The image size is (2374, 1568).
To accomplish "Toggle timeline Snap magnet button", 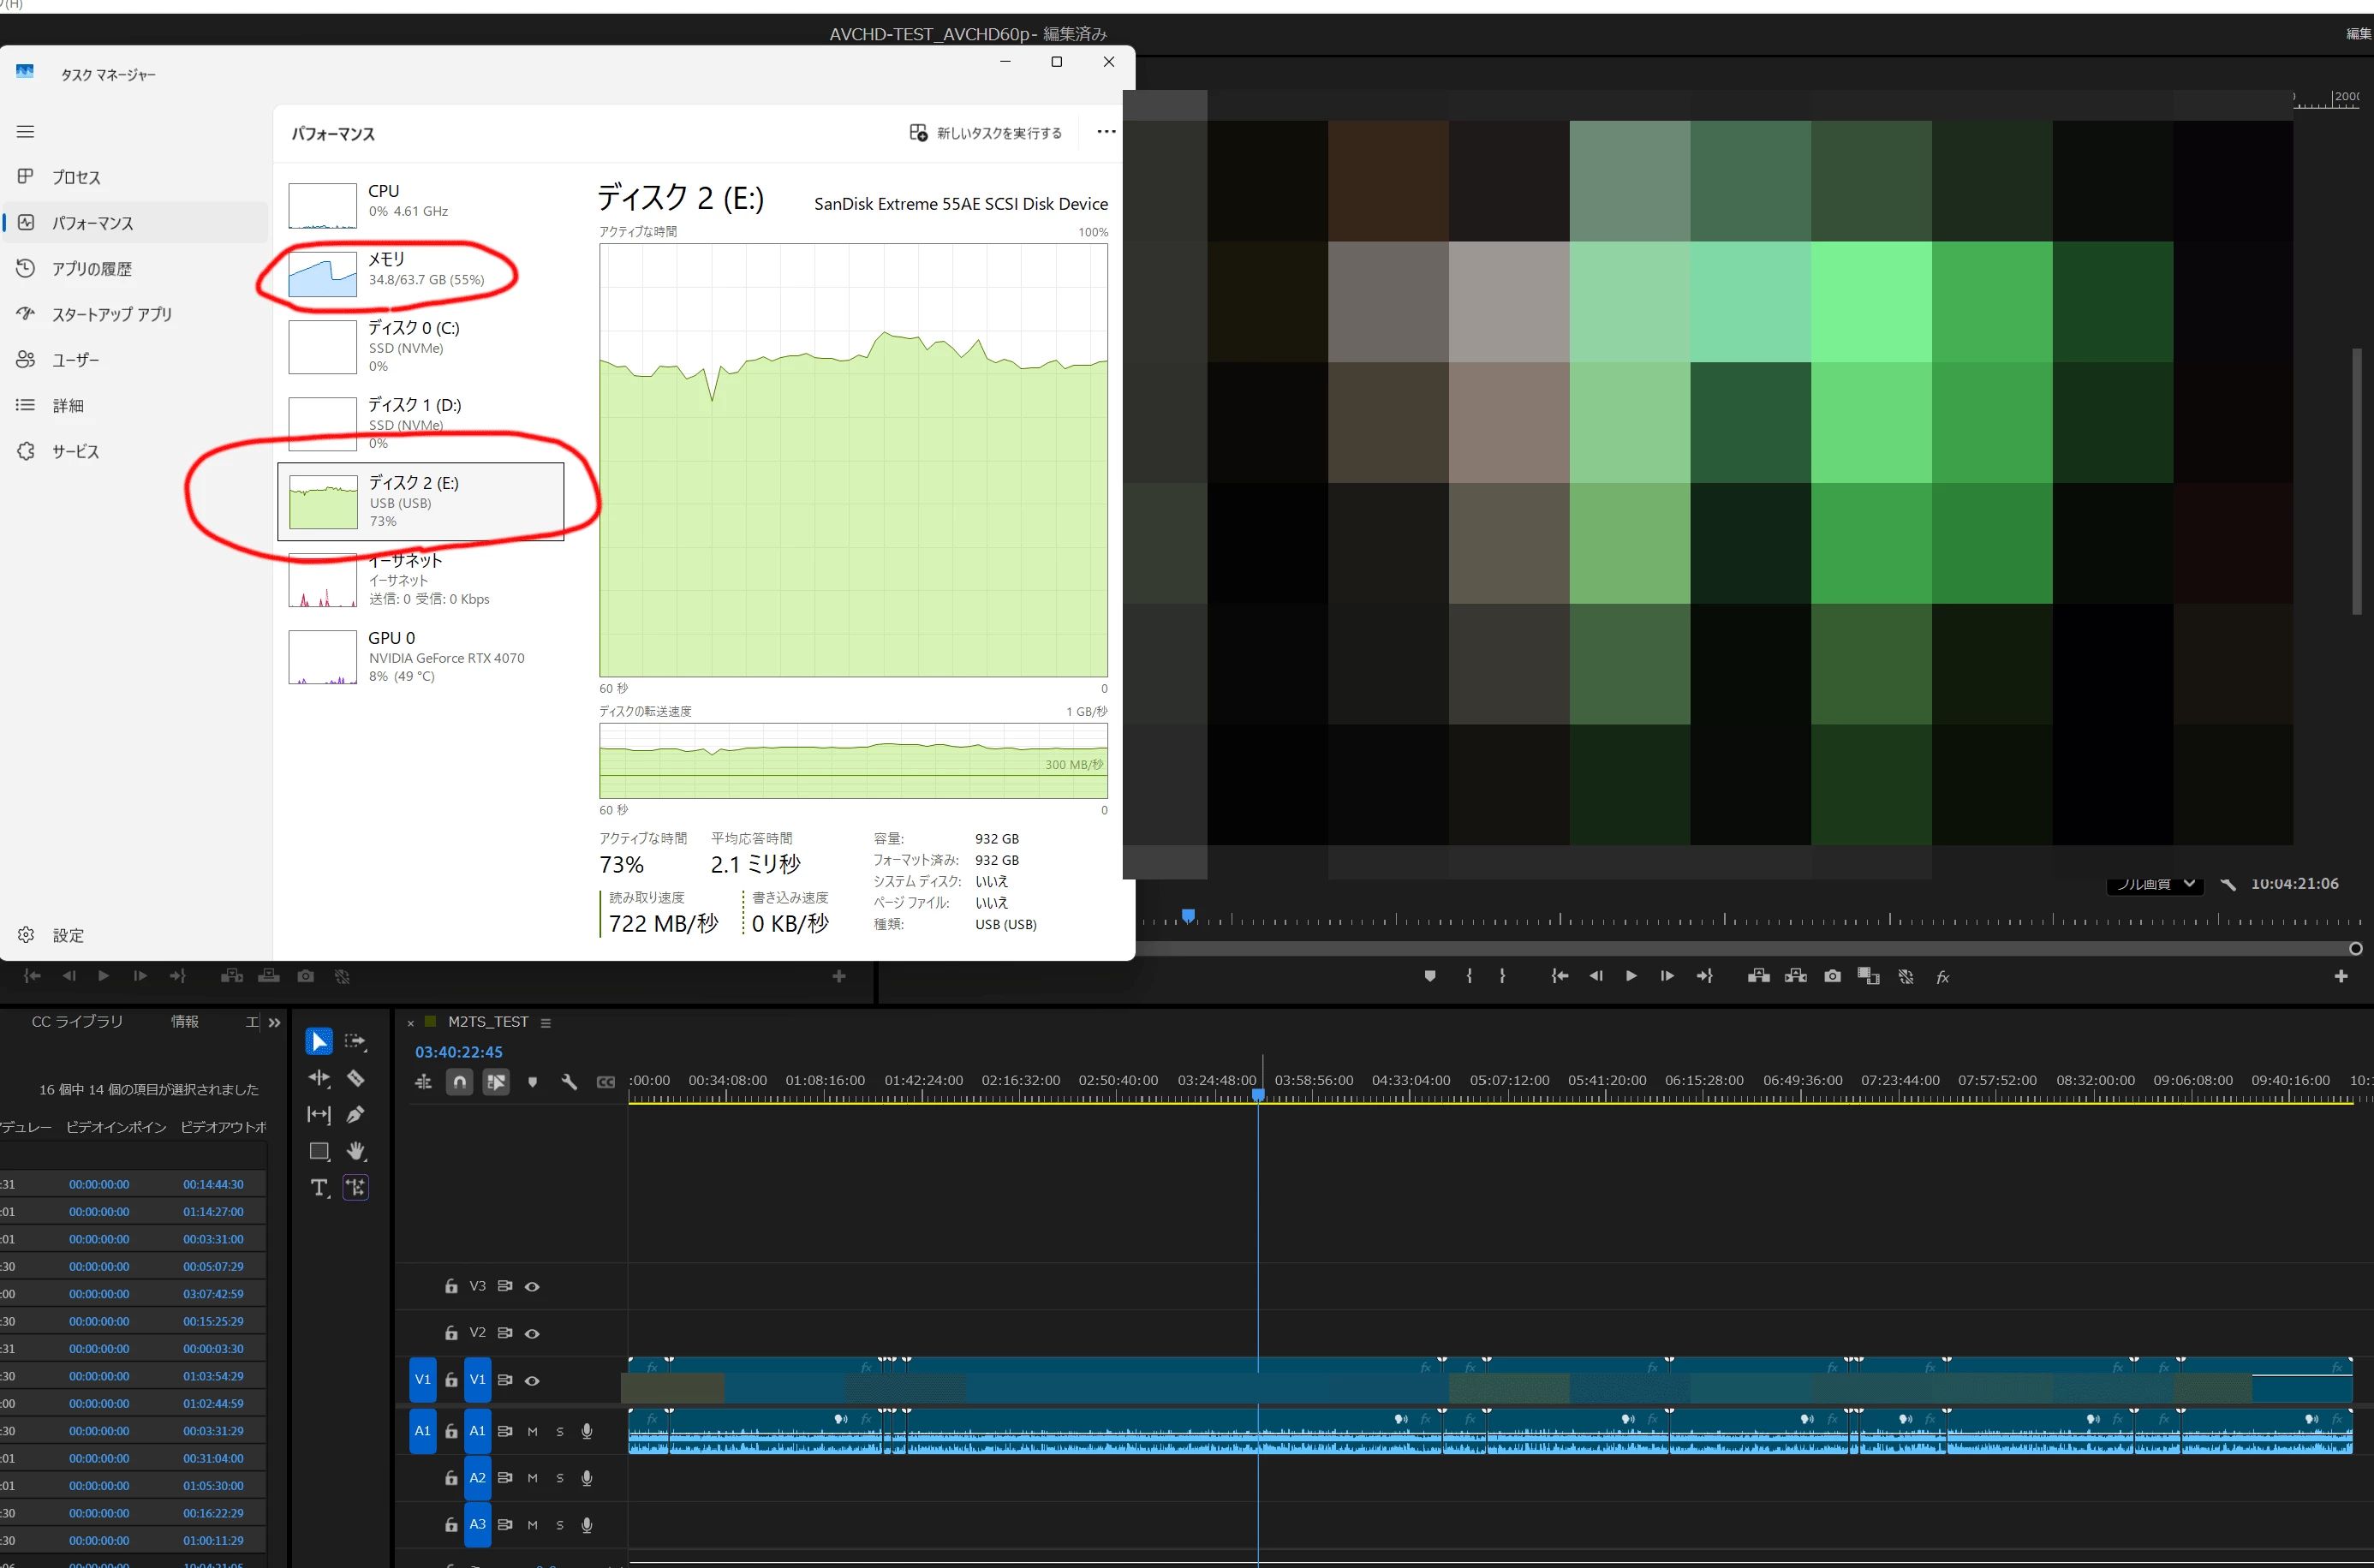I will pyautogui.click(x=459, y=1082).
